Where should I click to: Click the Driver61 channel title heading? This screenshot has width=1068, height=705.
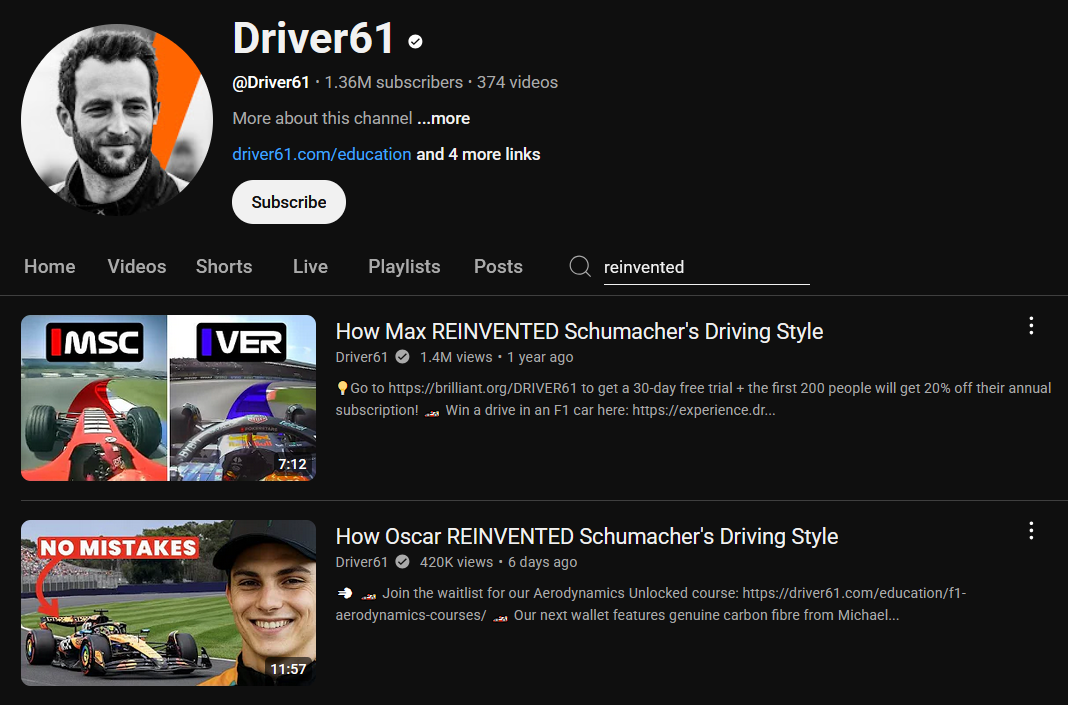[314, 37]
